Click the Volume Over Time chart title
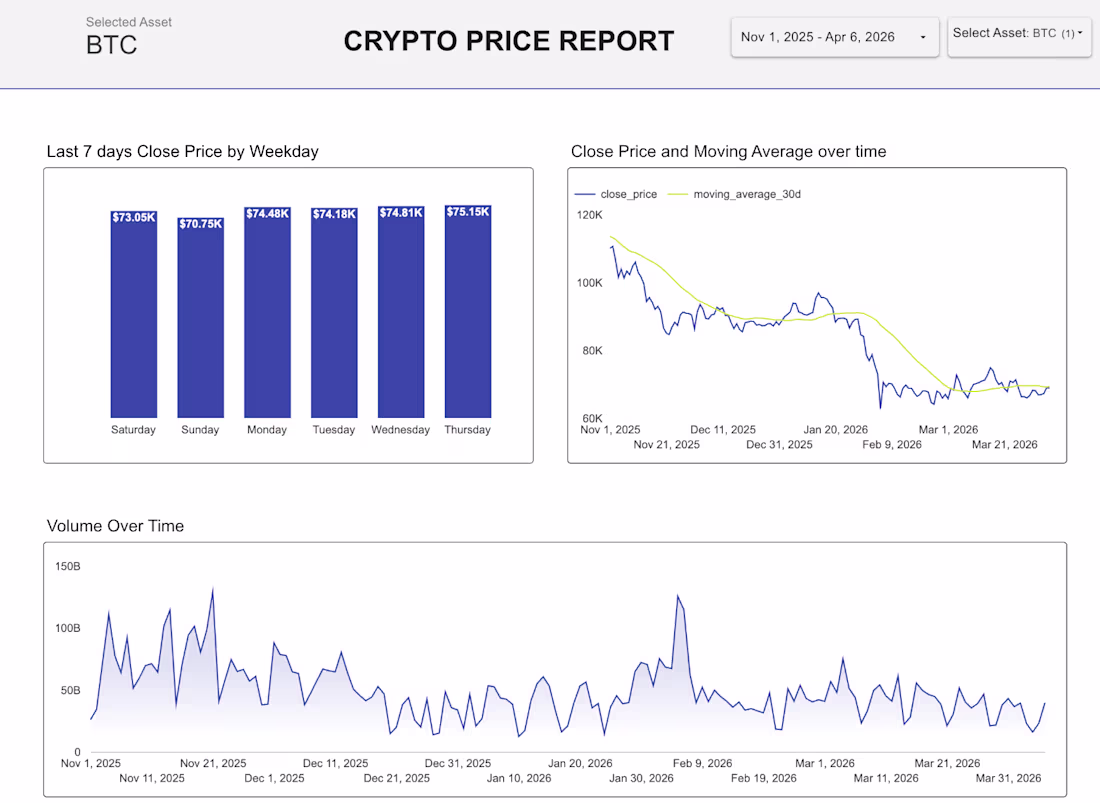Image resolution: width=1100 pixels, height=803 pixels. click(x=115, y=526)
